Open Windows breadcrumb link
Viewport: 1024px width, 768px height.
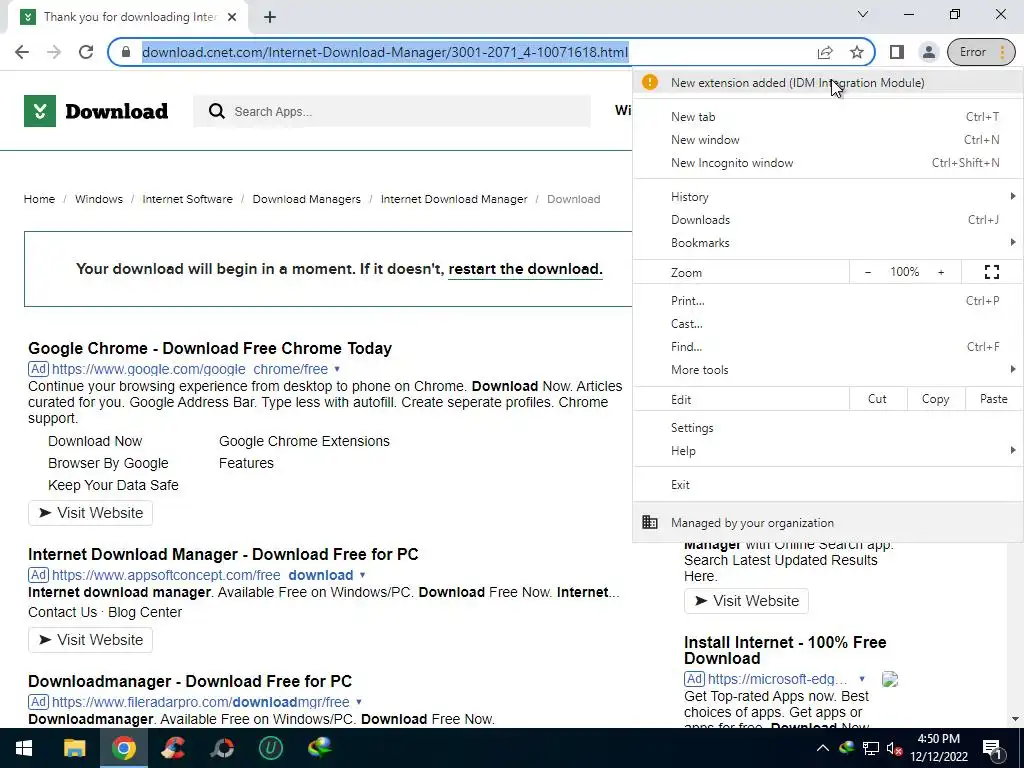(x=99, y=199)
